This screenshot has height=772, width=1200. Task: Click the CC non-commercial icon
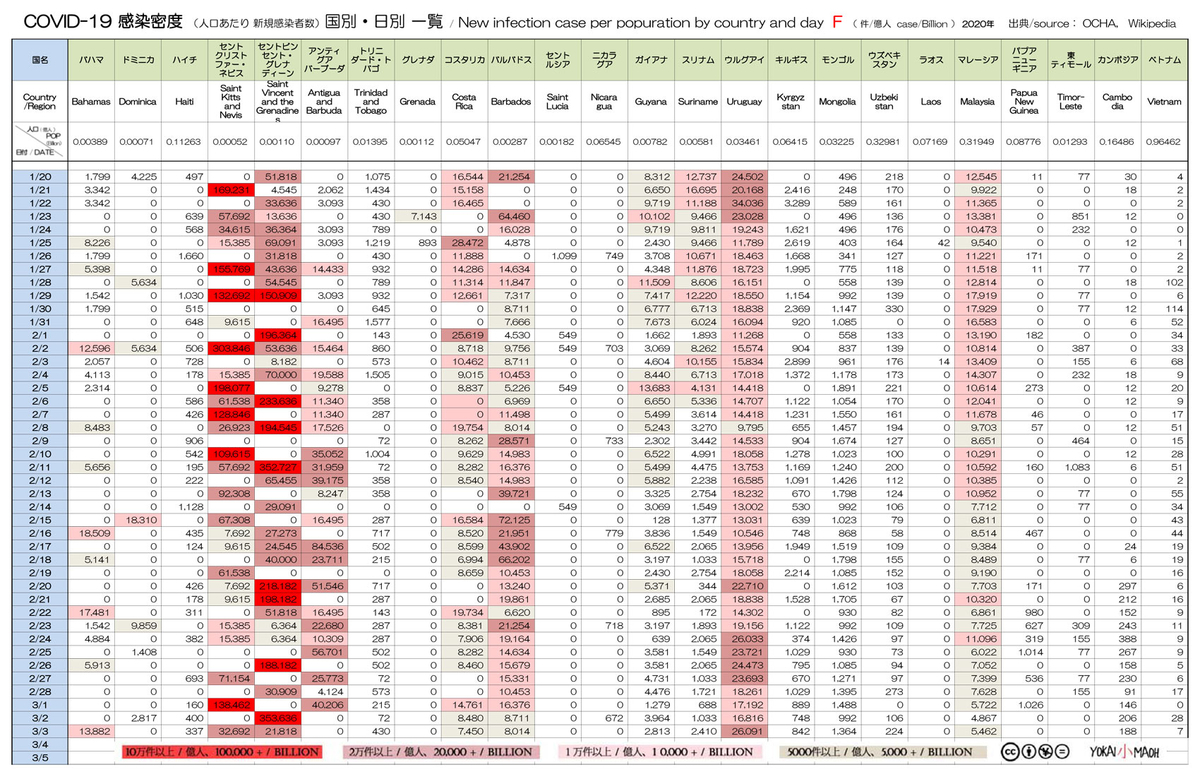tap(1046, 752)
